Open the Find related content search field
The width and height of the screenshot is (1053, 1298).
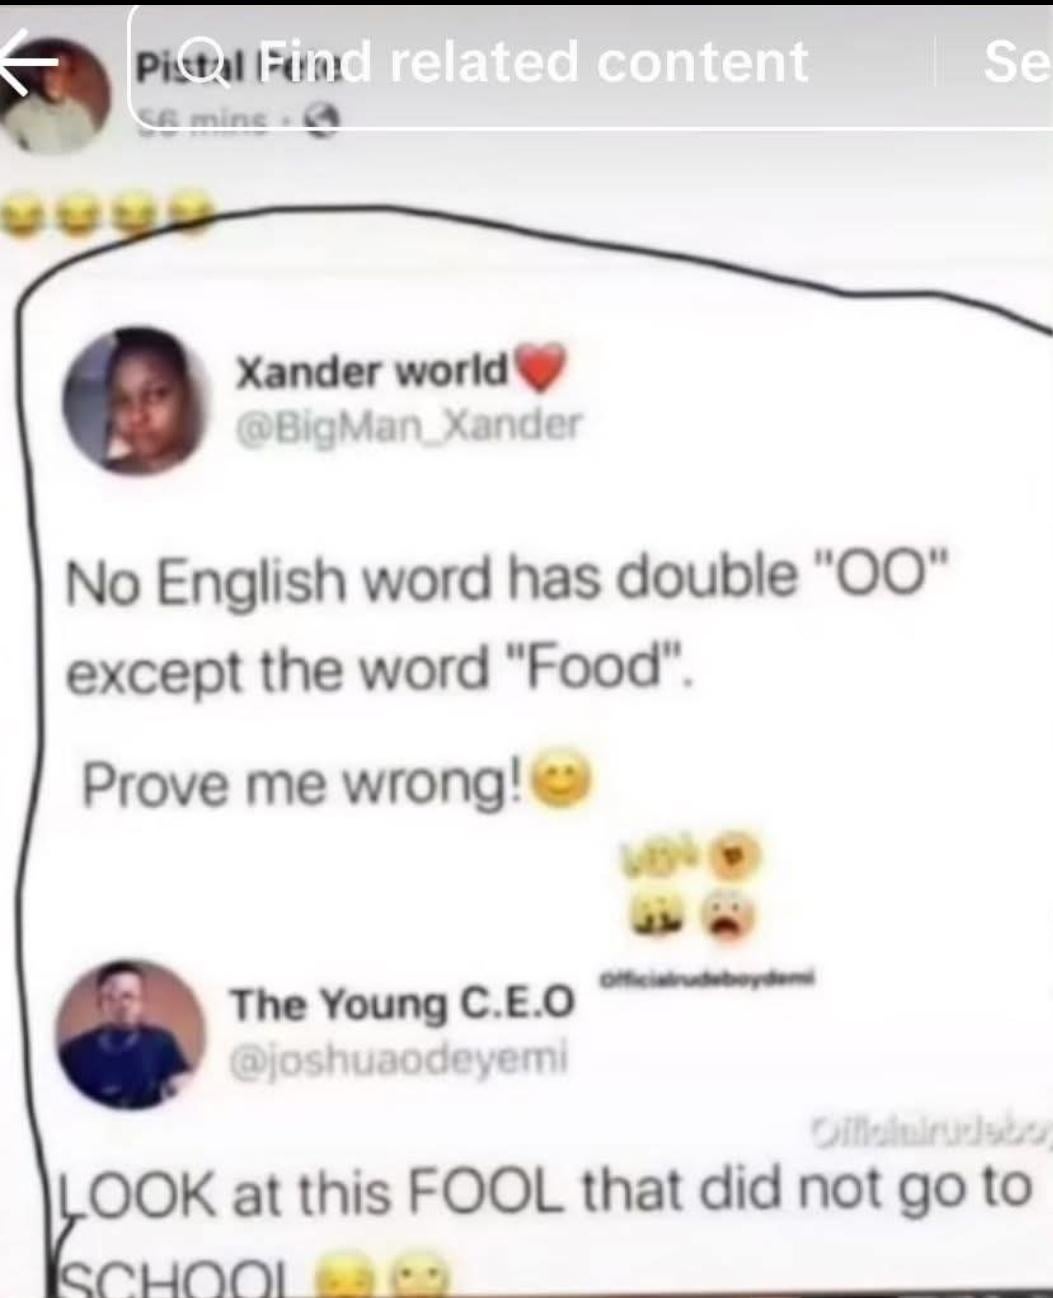coord(590,66)
